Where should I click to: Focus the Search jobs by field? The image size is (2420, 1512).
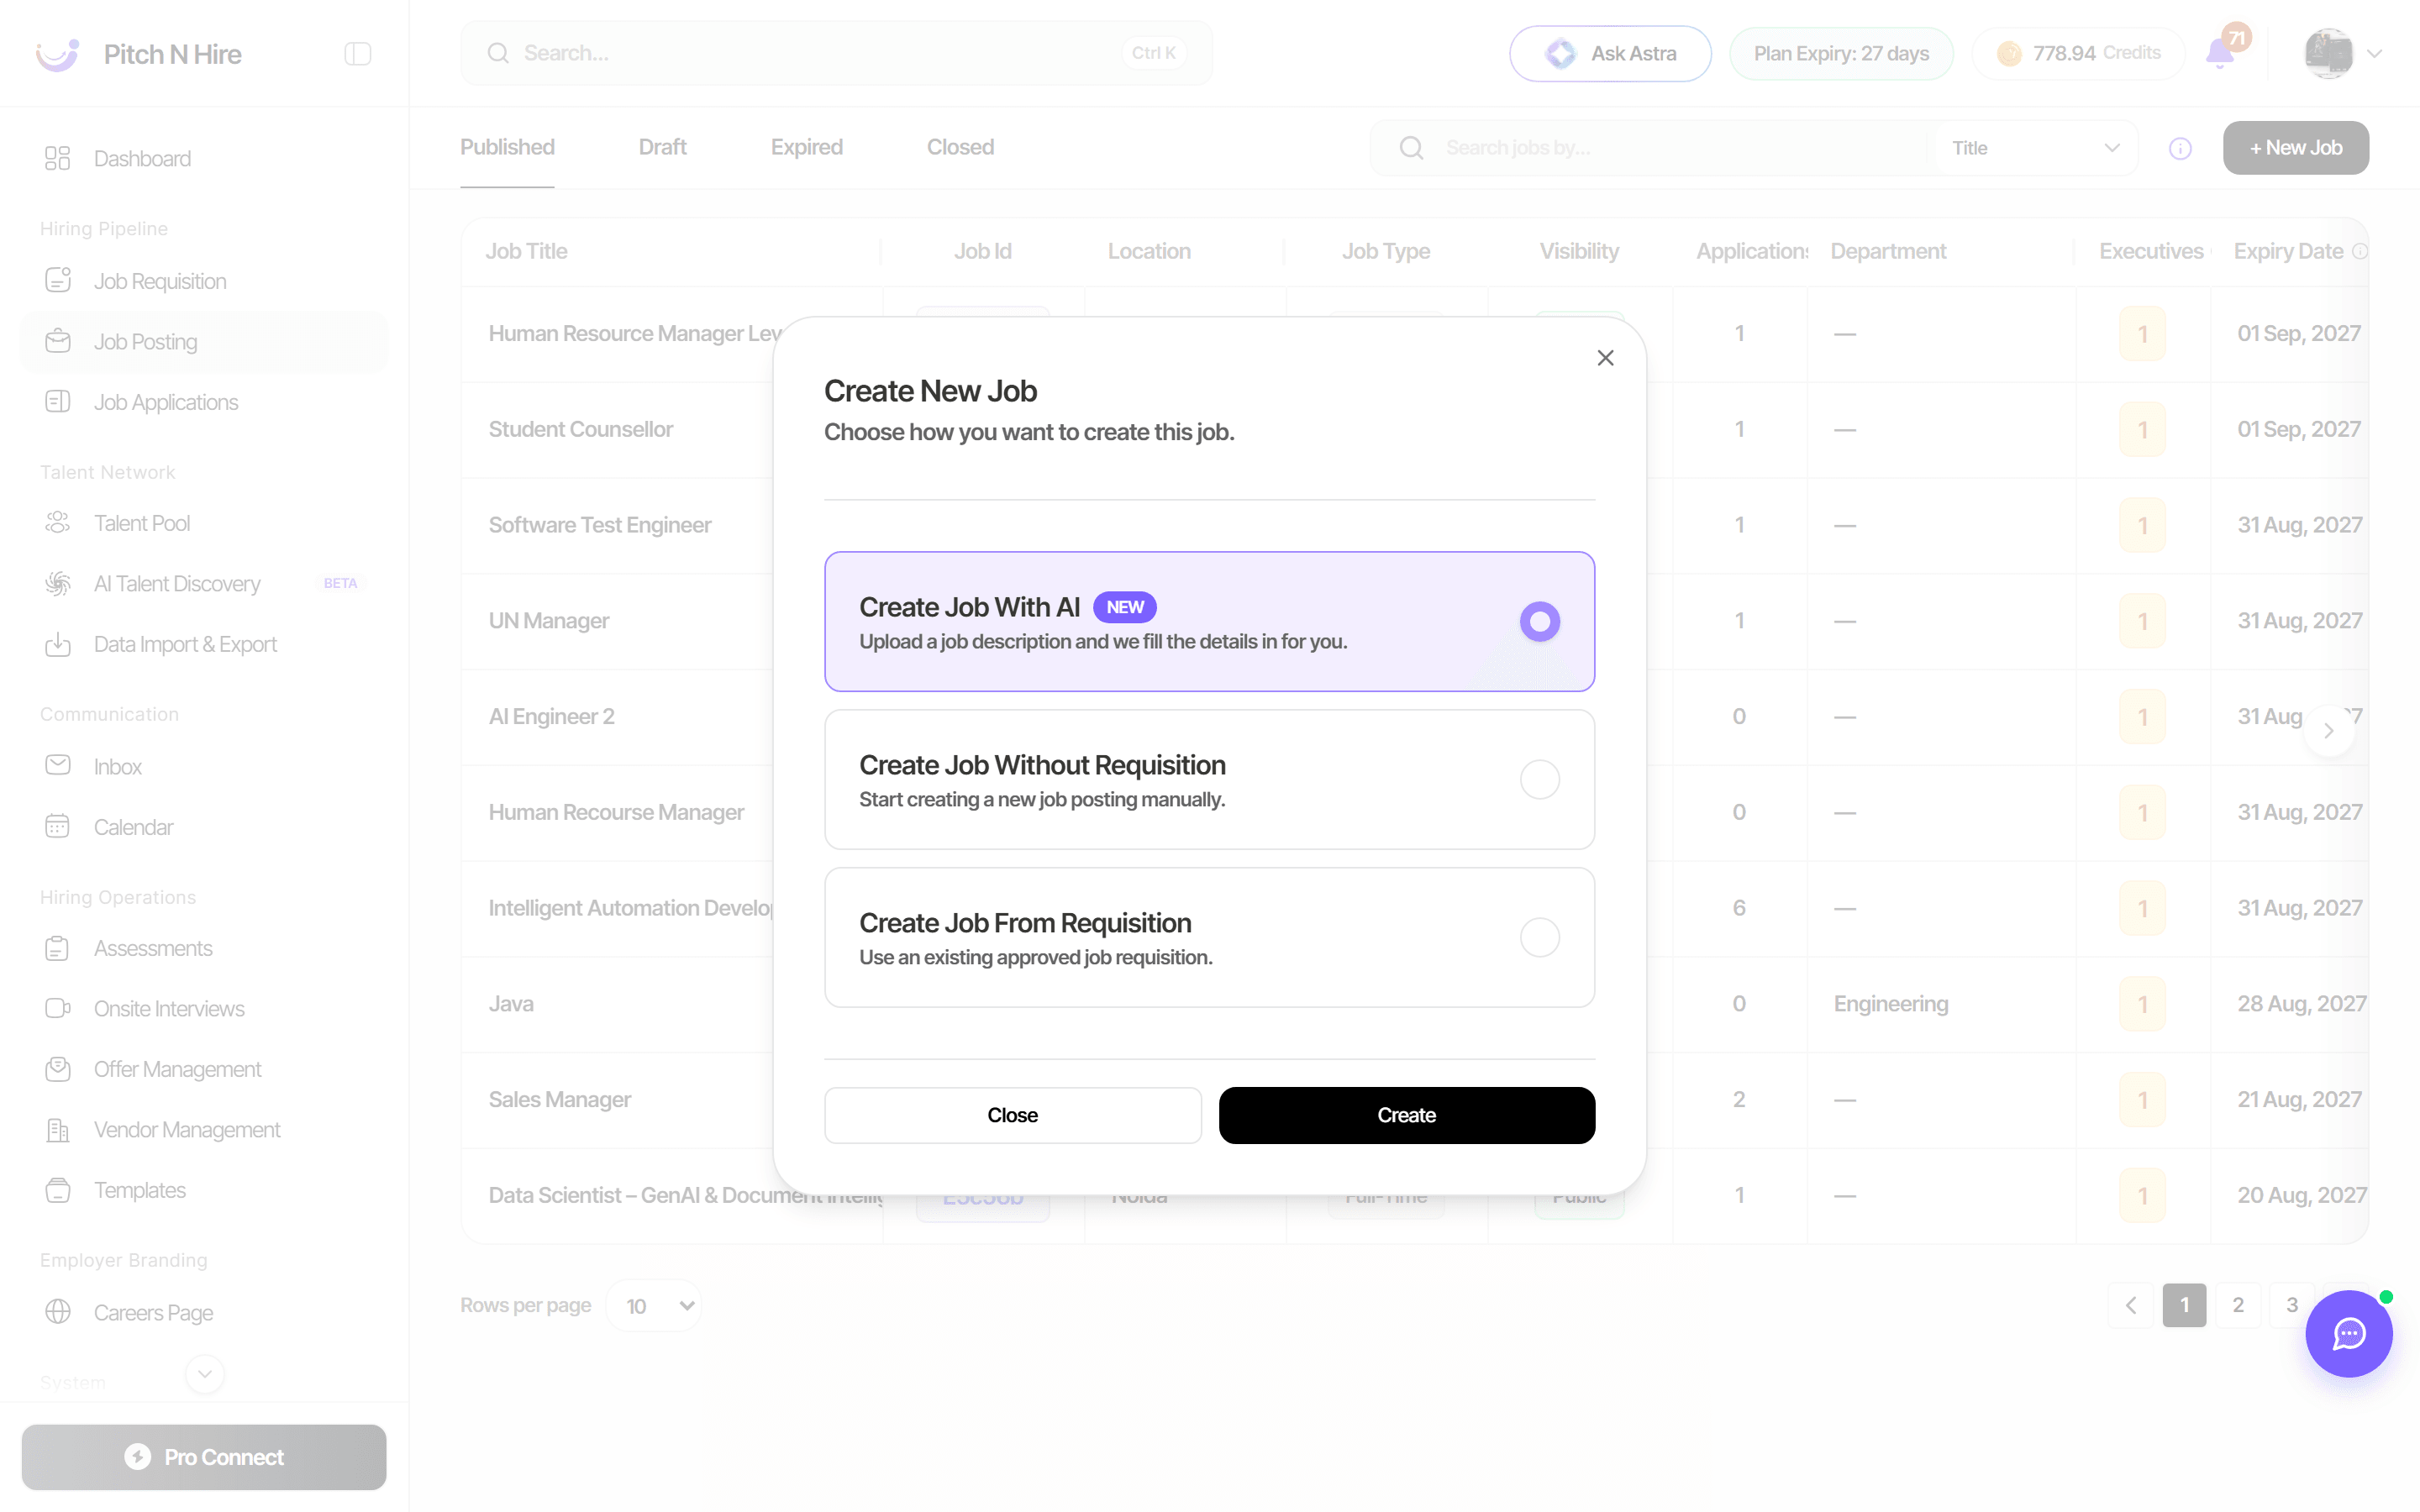(1650, 148)
